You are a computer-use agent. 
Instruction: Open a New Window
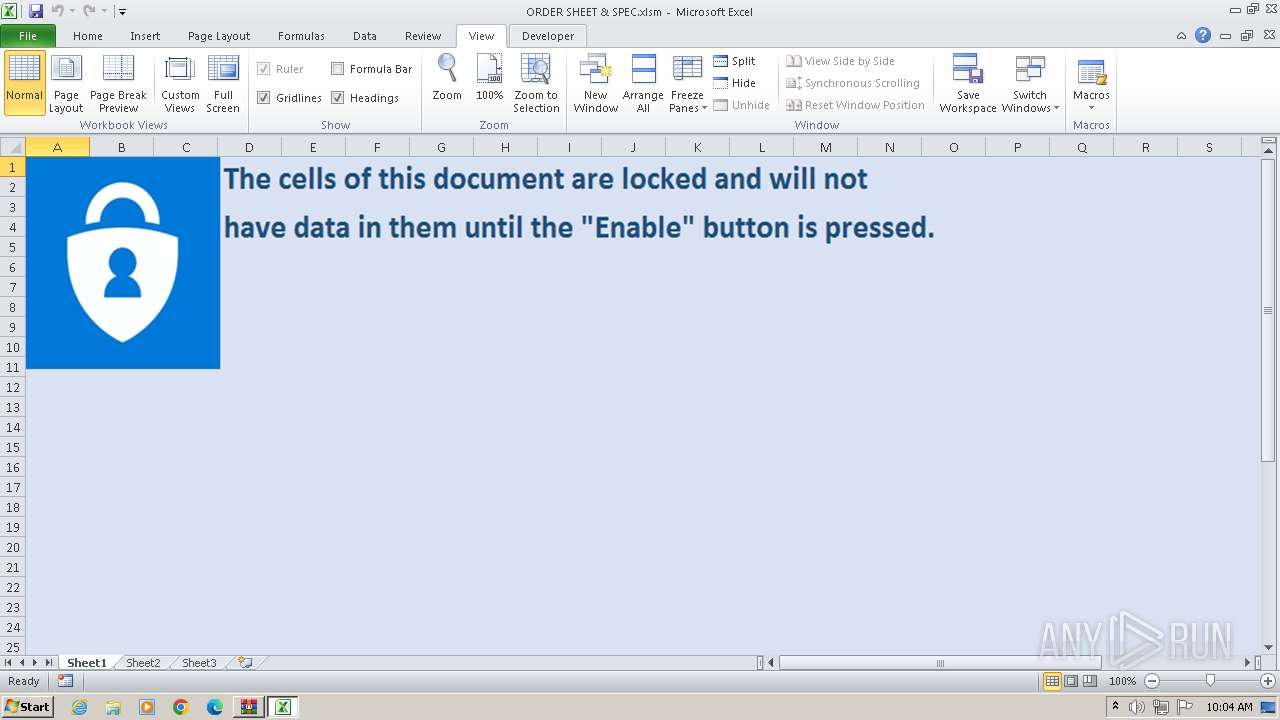[596, 83]
